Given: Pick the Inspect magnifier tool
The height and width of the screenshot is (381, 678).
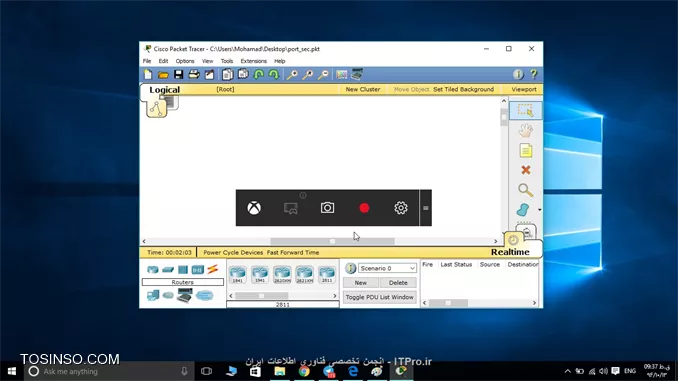Looking at the screenshot, I should click(525, 190).
